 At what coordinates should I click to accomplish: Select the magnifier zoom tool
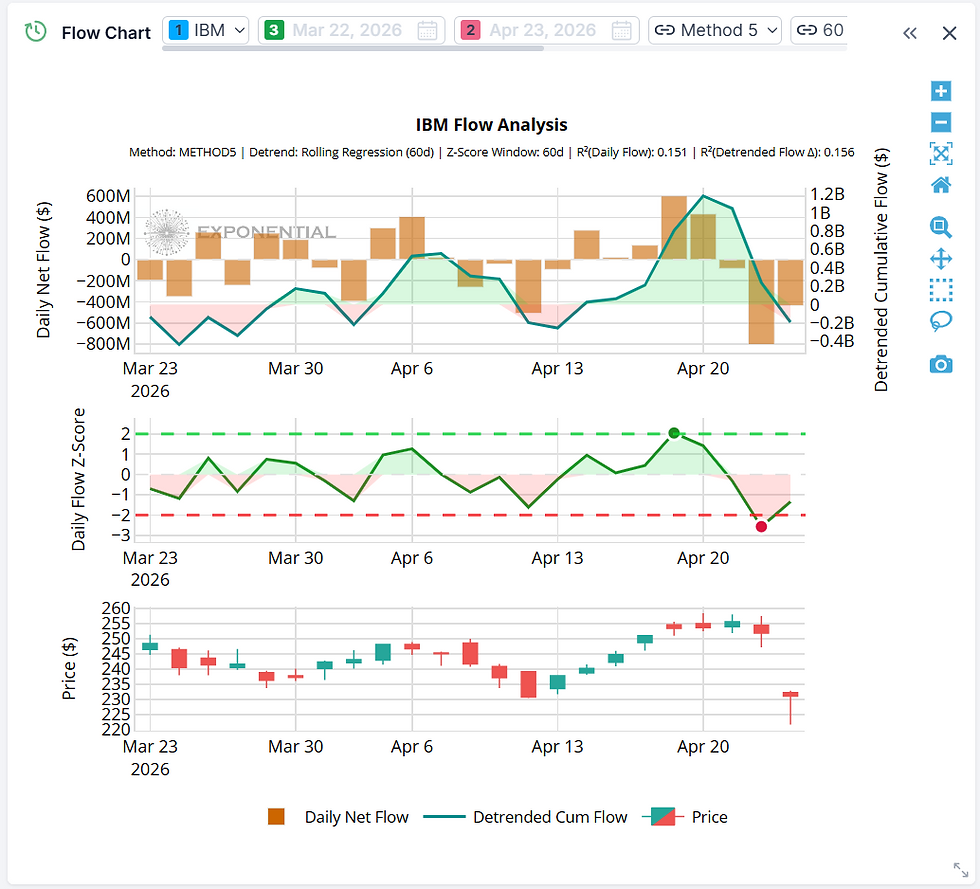click(x=941, y=228)
